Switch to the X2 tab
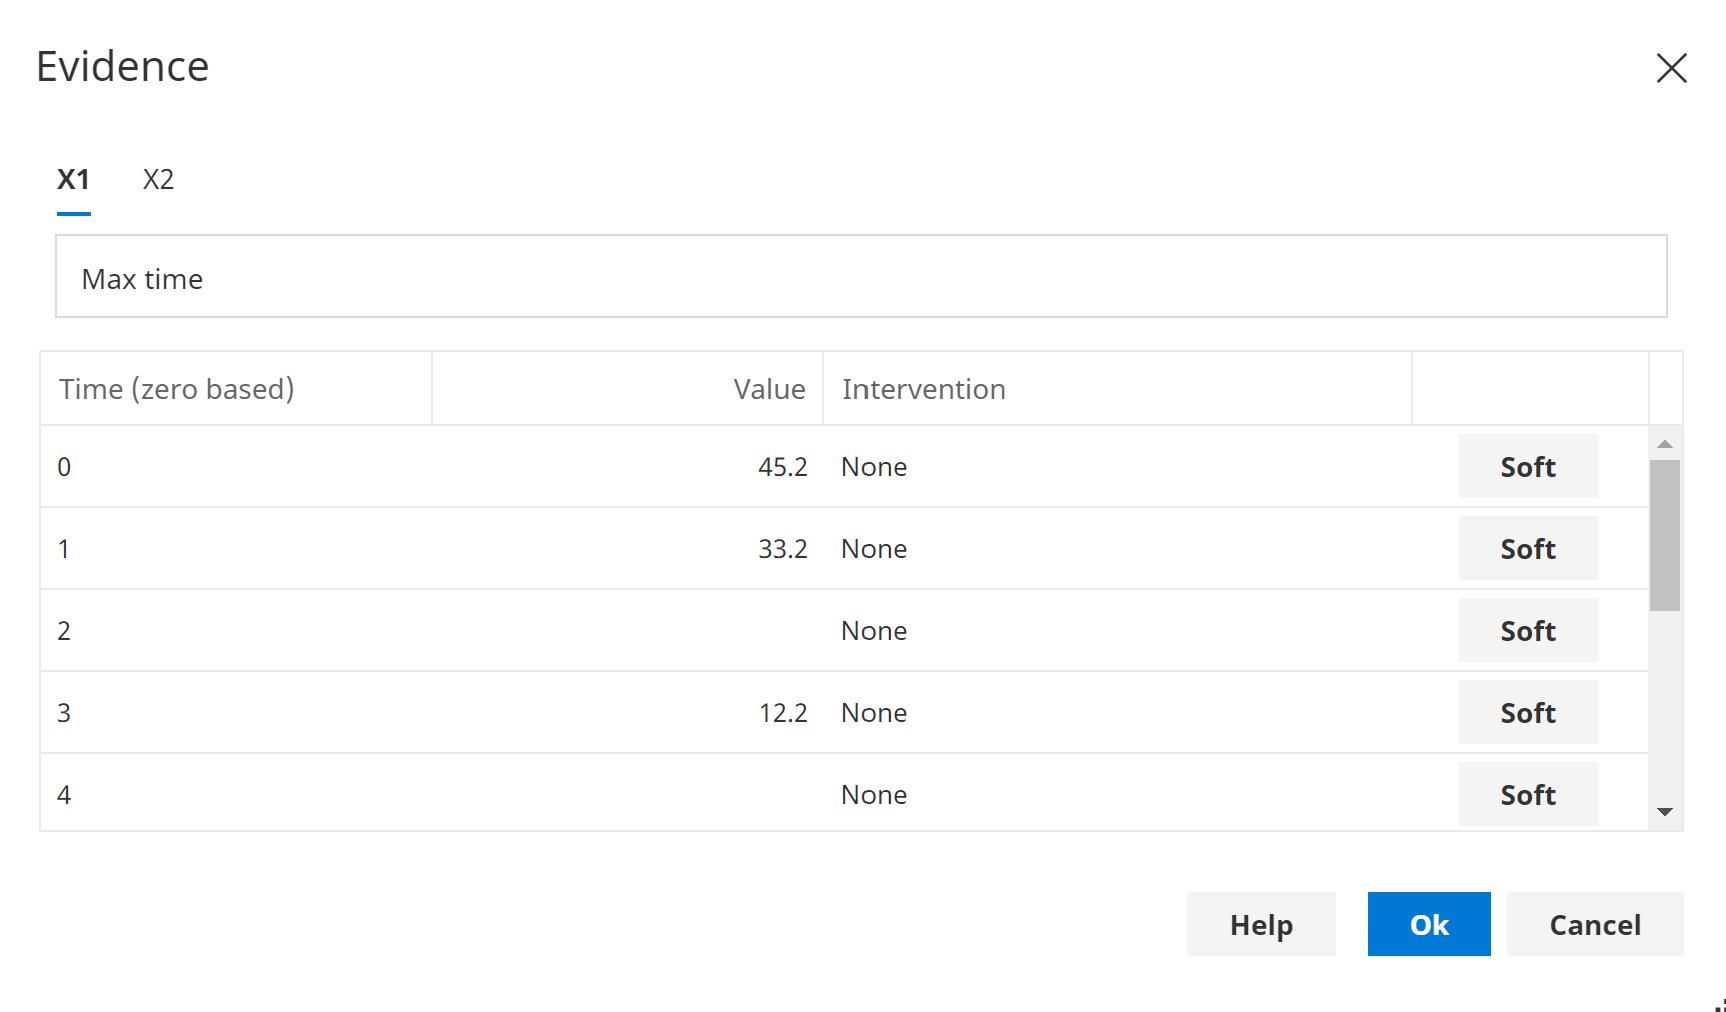1726x1012 pixels. click(x=158, y=180)
